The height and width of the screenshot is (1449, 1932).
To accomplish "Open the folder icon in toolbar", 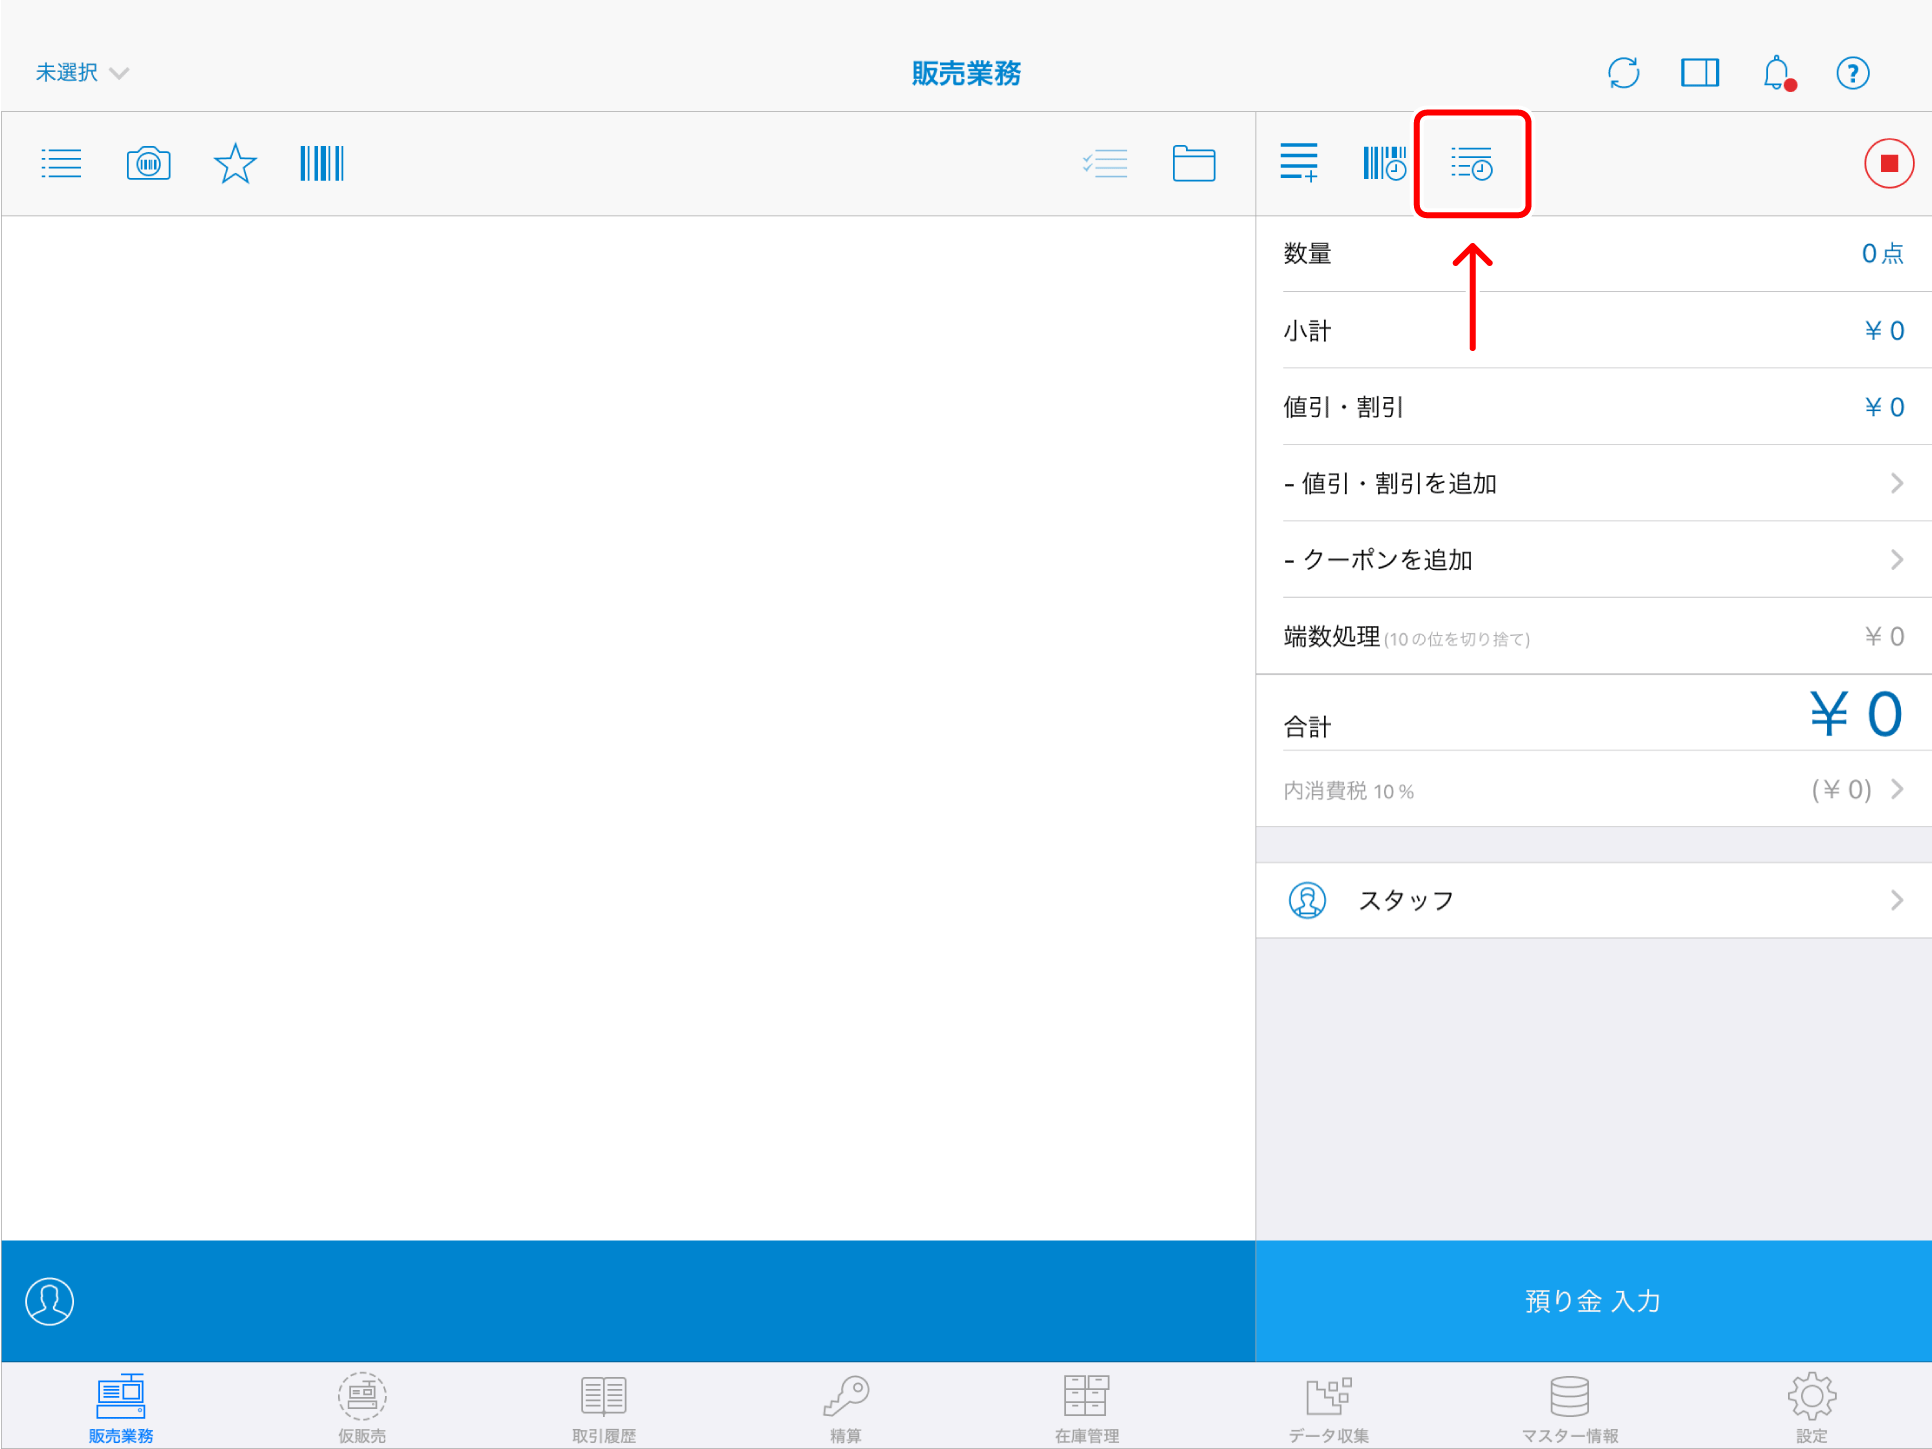I will tap(1193, 163).
